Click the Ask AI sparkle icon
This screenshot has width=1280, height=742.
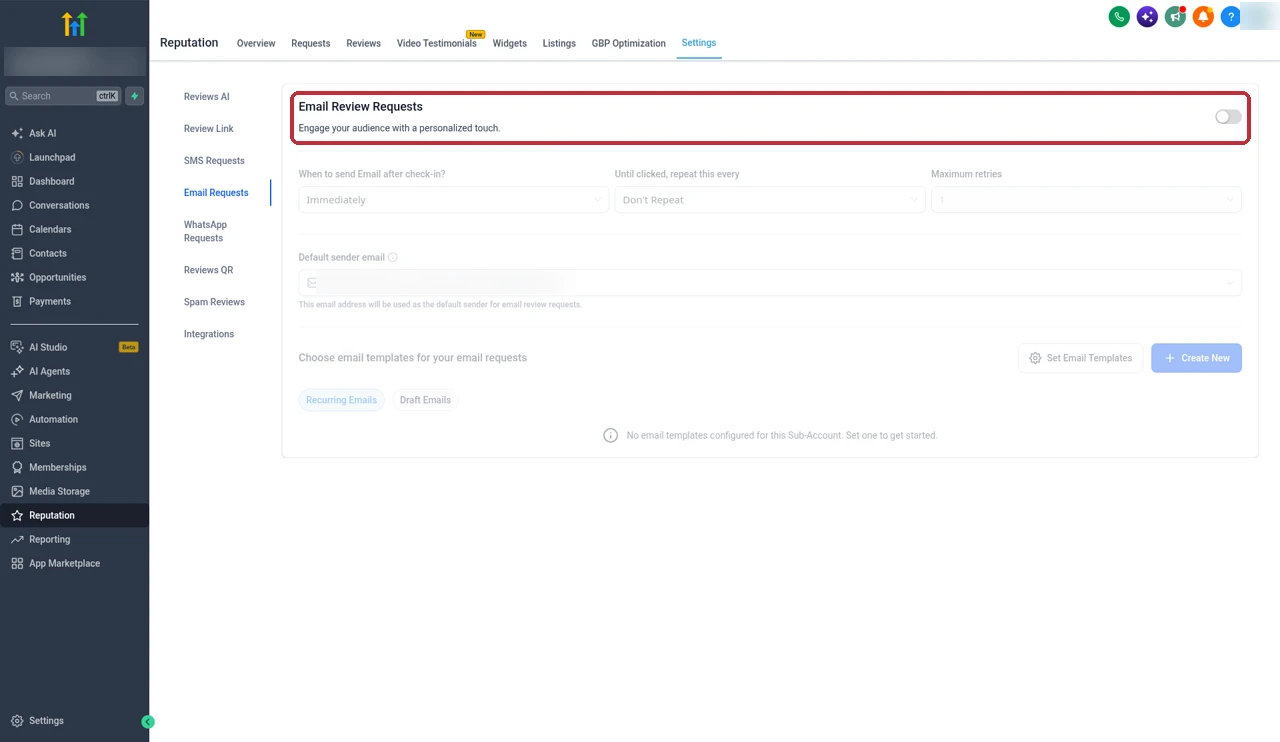(x=17, y=133)
